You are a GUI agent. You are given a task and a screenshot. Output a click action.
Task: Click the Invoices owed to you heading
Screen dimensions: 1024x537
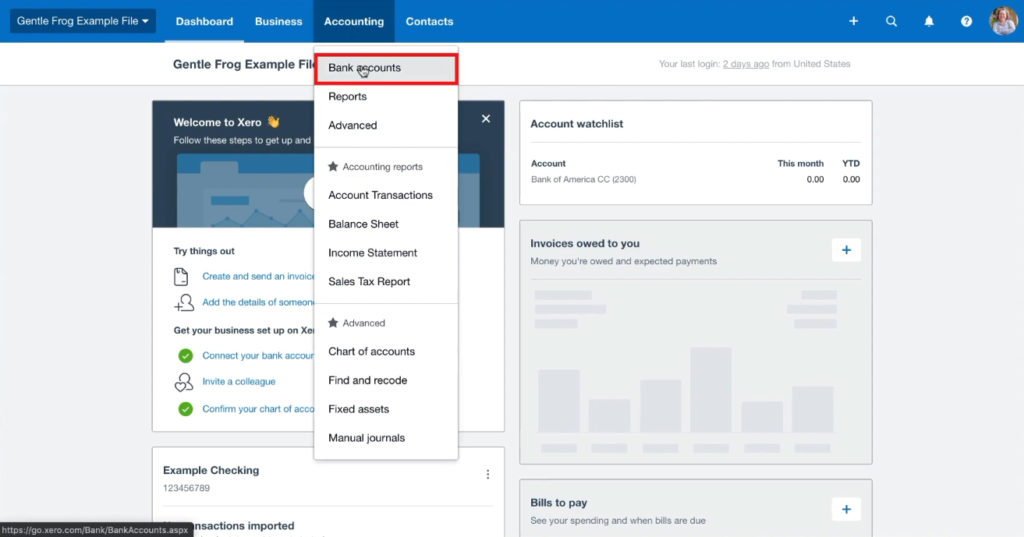pos(584,243)
